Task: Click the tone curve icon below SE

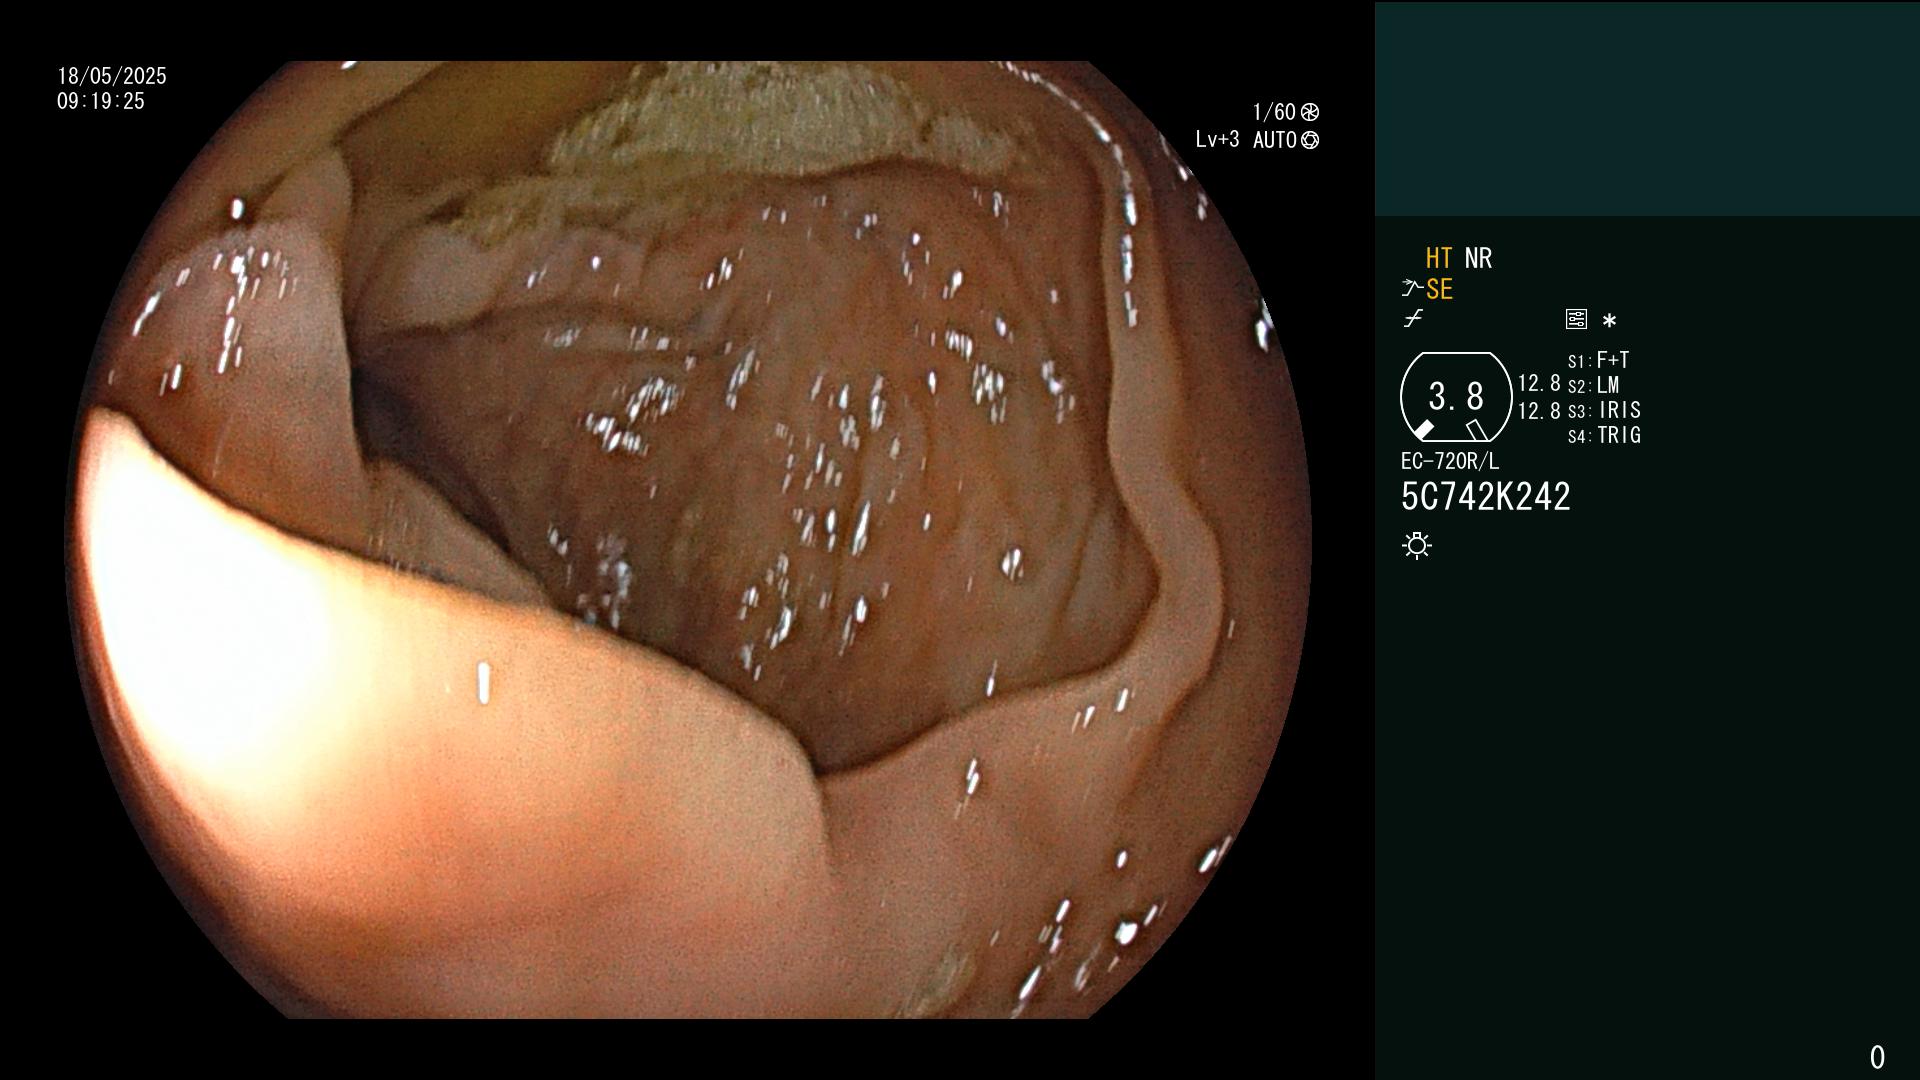Action: tap(1413, 319)
